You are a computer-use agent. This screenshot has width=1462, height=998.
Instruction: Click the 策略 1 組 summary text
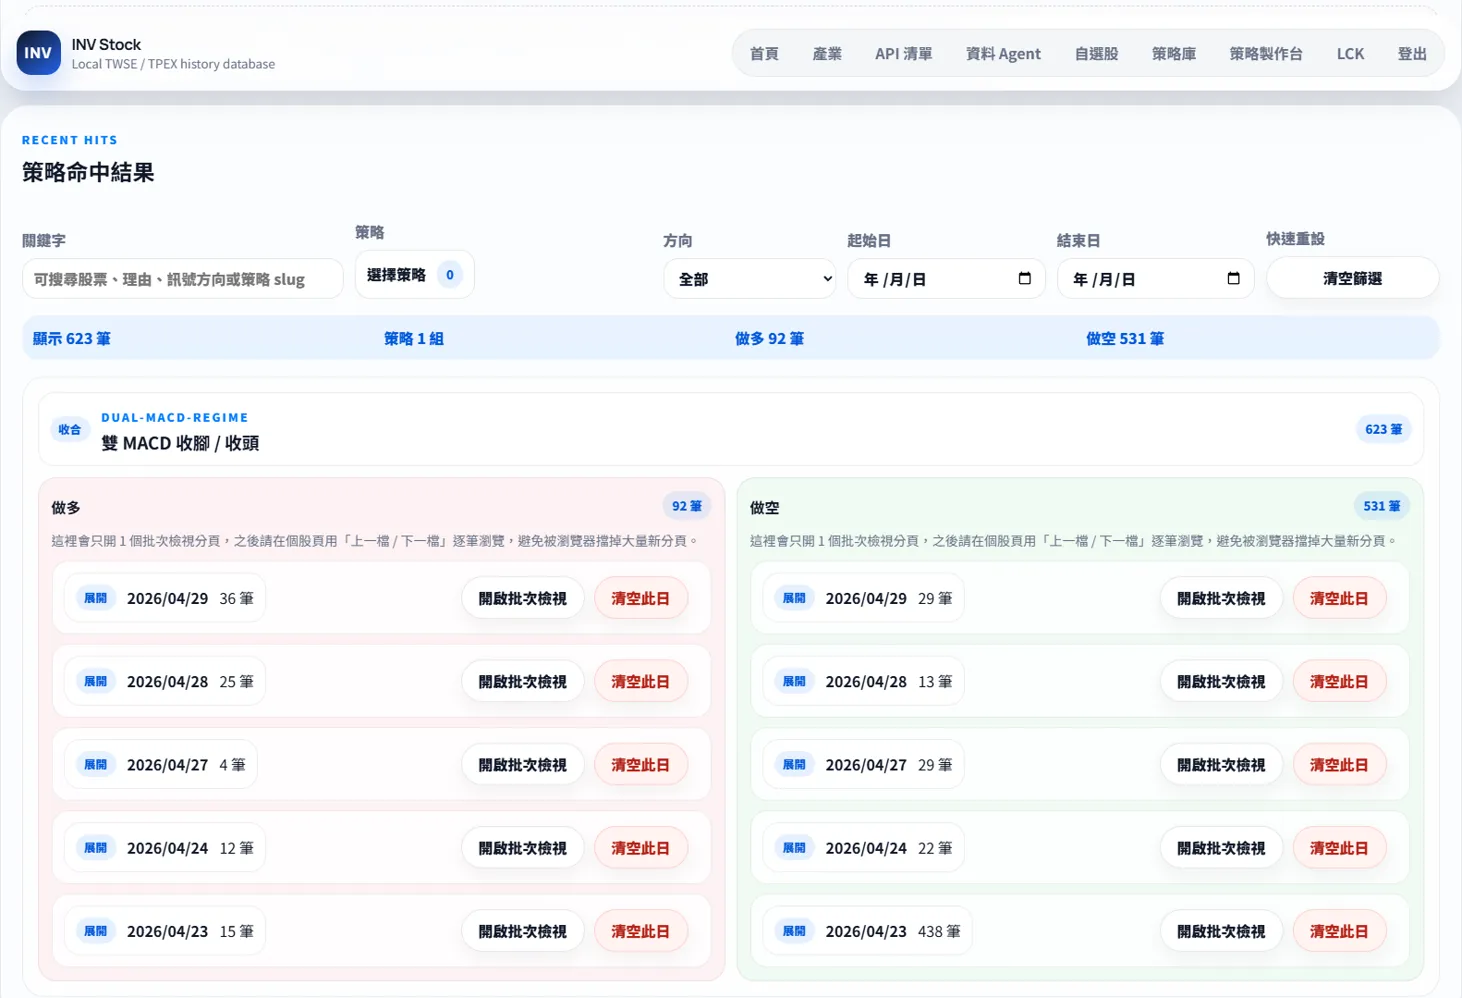[x=414, y=339]
